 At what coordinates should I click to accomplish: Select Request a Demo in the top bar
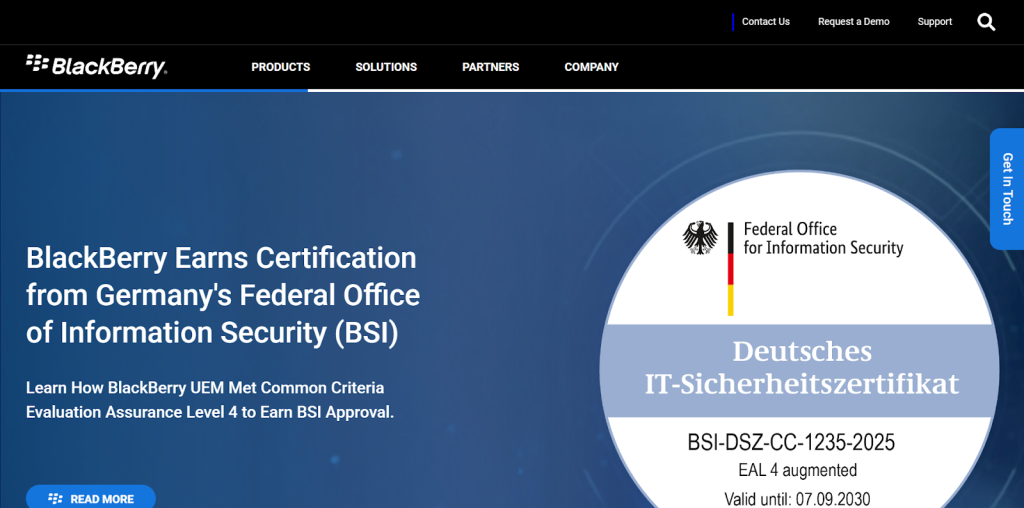coord(853,22)
